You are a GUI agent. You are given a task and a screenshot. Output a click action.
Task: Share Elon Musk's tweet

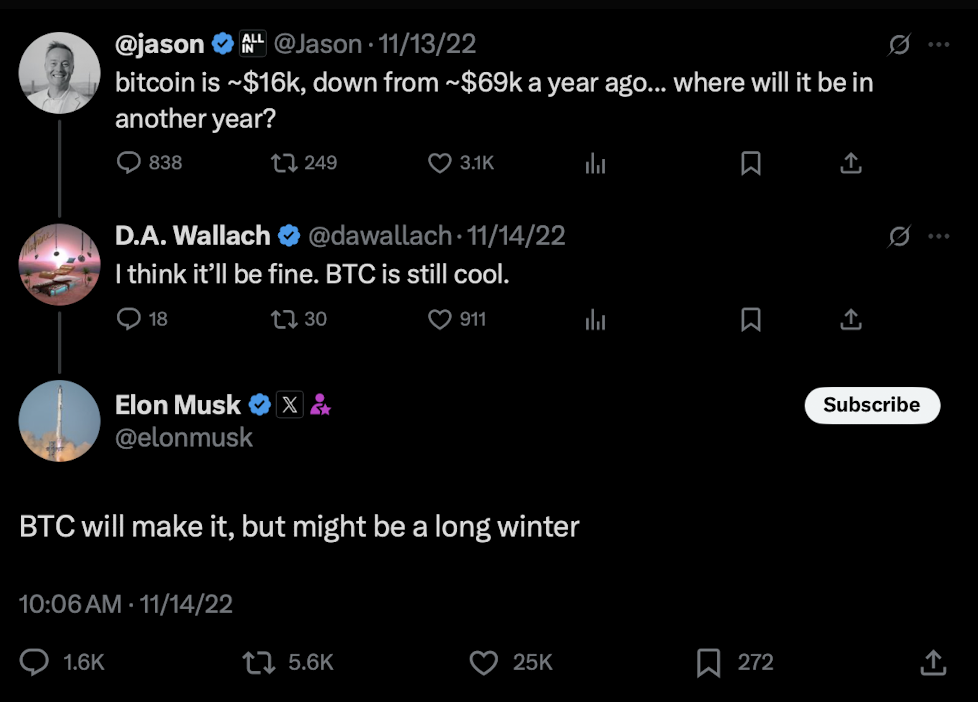[933, 662]
